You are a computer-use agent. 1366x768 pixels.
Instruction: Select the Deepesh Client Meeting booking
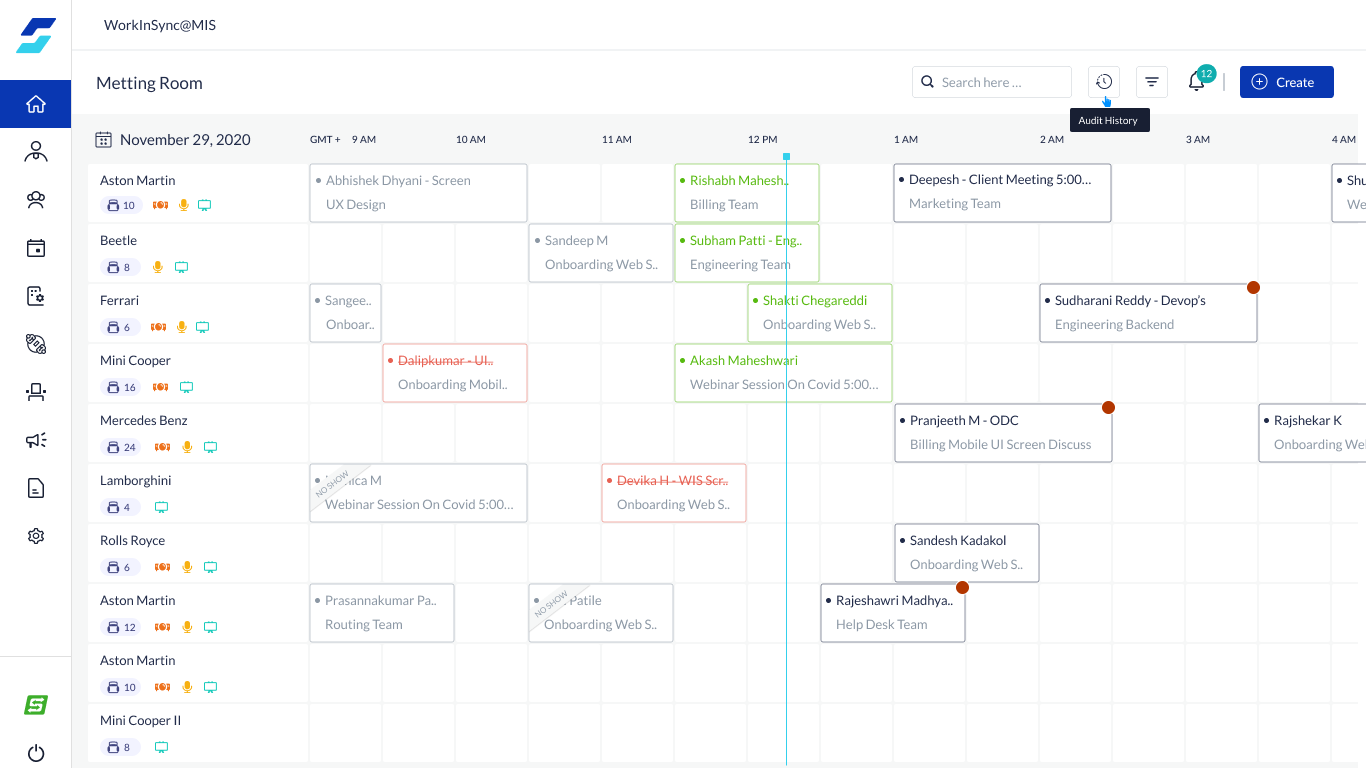1002,193
